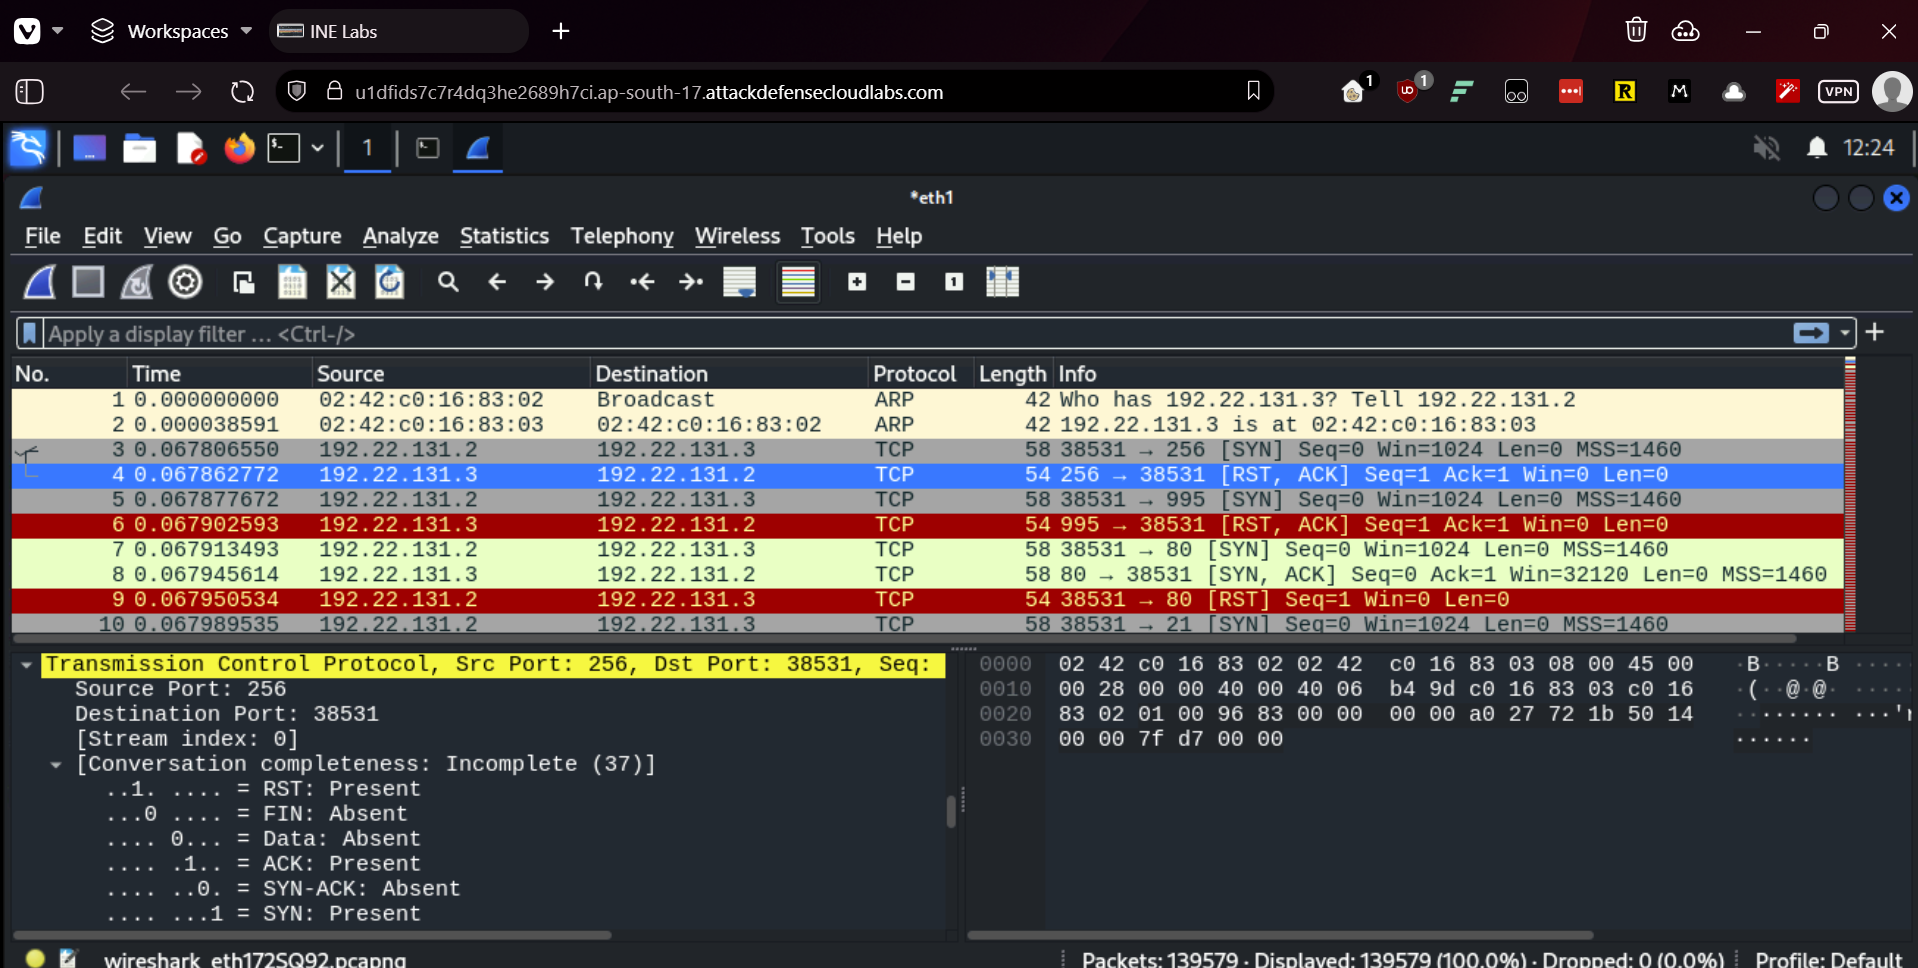Reload the capture file

coord(389,282)
